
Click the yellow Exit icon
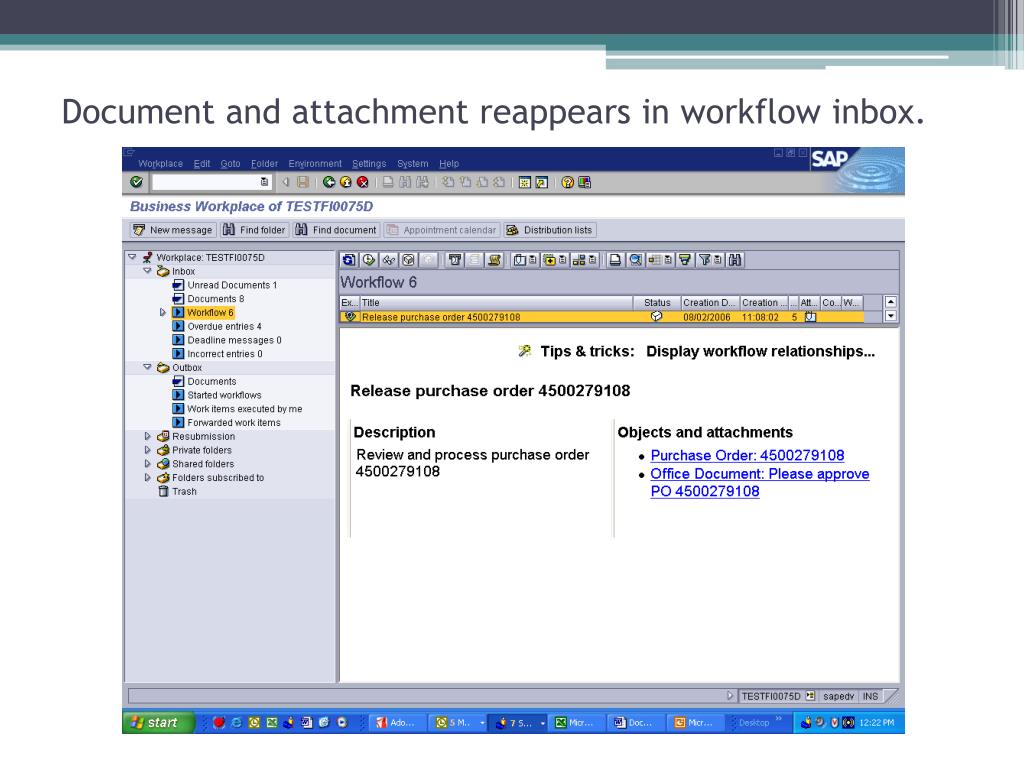(345, 182)
